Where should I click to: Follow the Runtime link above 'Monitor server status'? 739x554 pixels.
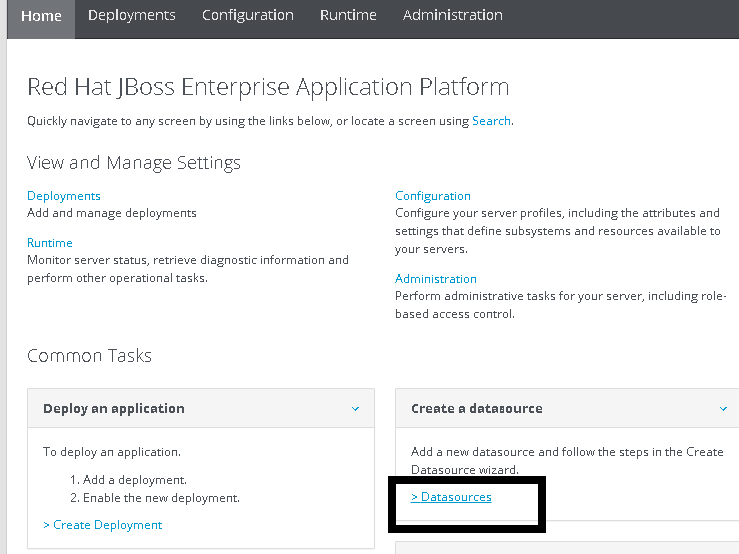coord(50,243)
